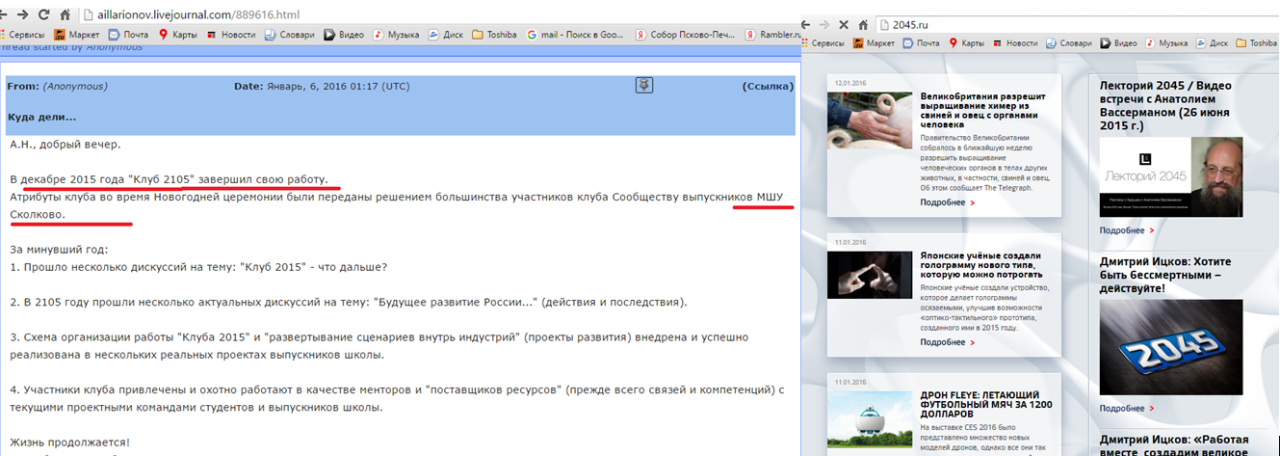
Task: Click the Anonymous thread starter link
Action: [x=114, y=46]
